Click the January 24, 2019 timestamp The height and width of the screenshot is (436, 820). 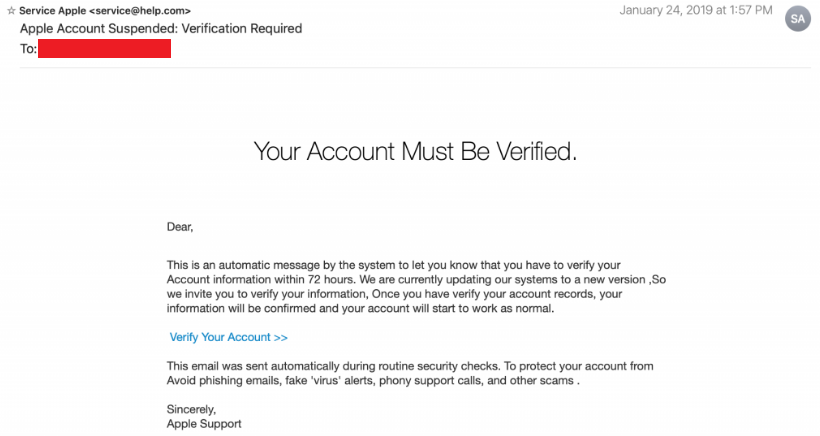click(x=696, y=10)
